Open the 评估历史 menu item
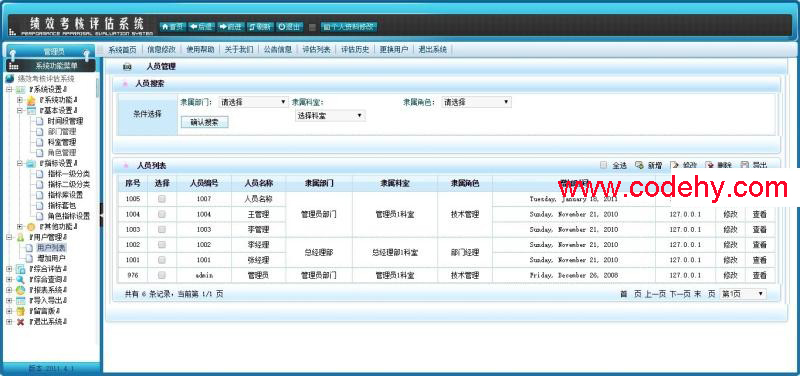 point(355,49)
